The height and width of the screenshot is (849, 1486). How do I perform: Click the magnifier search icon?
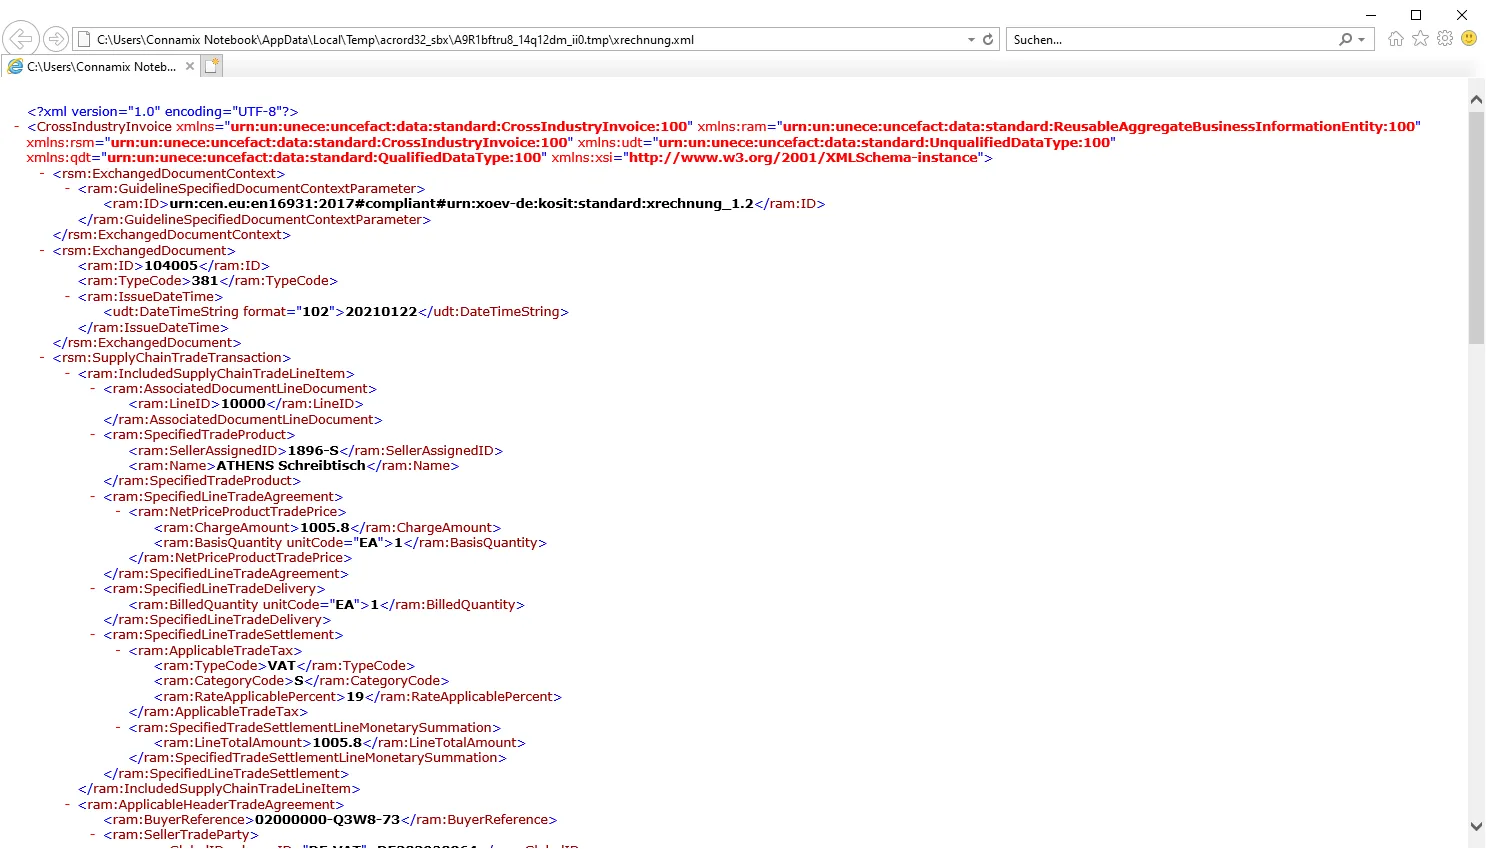click(1345, 40)
